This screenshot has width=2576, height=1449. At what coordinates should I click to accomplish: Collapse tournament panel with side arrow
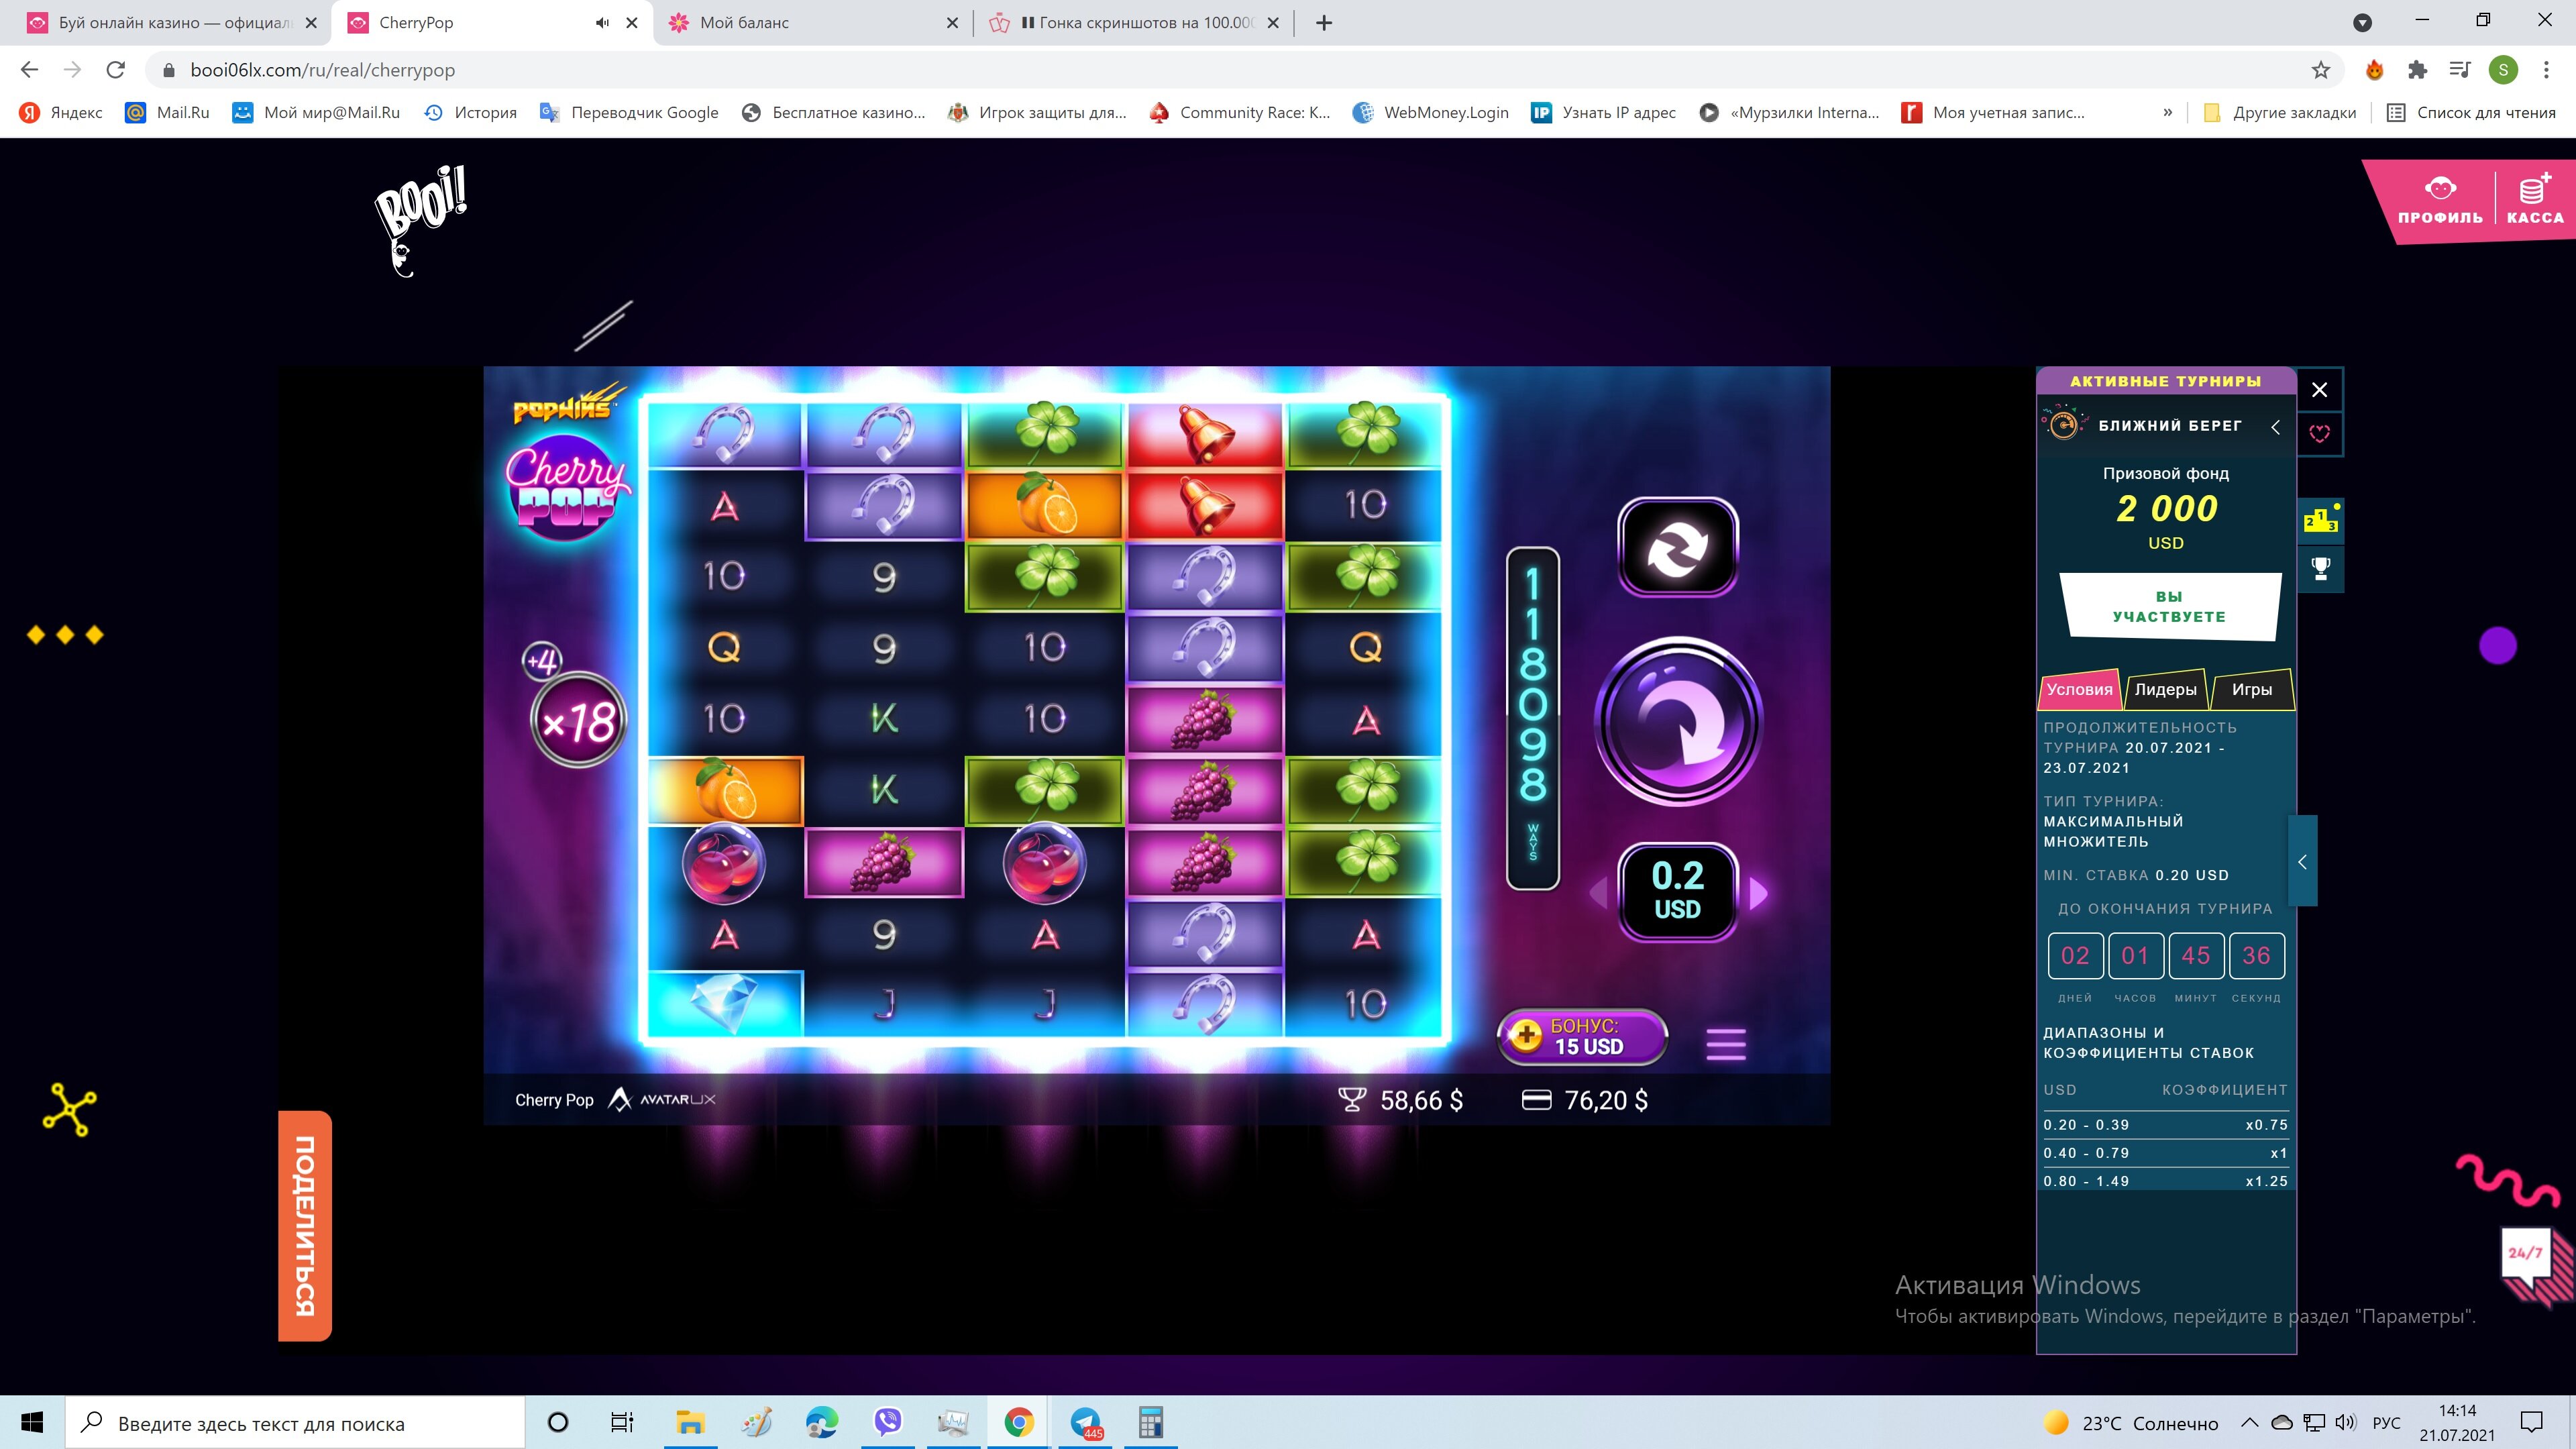point(2302,861)
